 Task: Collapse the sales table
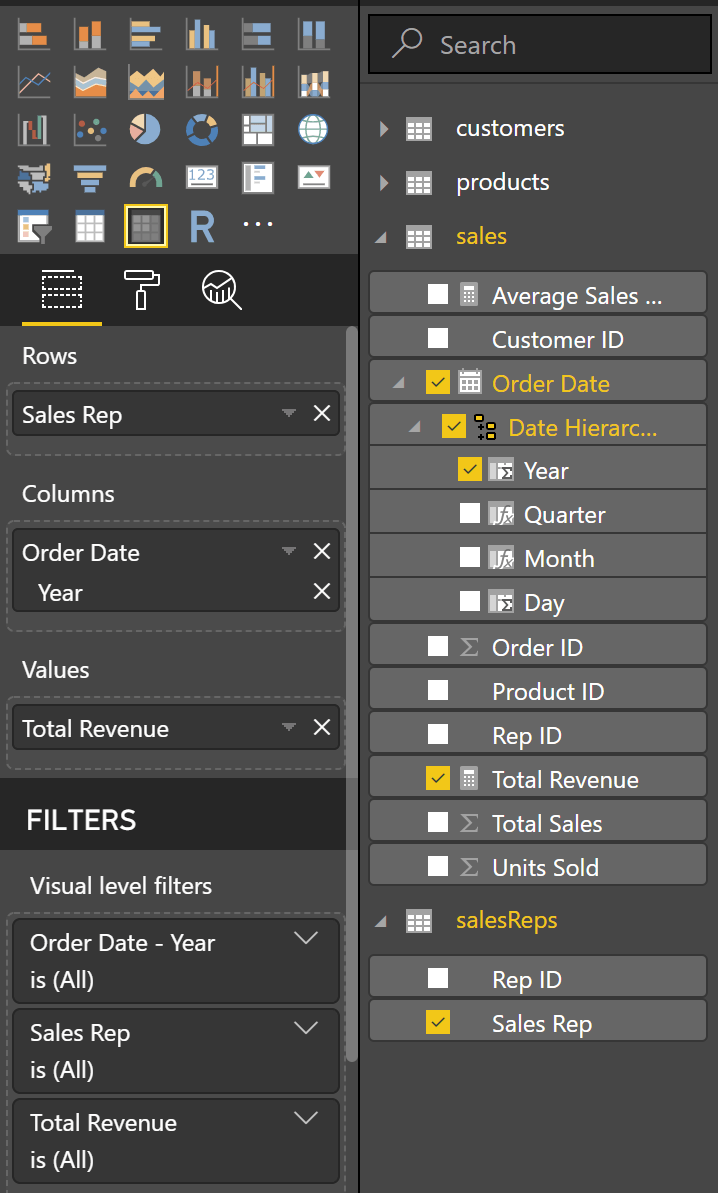[x=380, y=236]
